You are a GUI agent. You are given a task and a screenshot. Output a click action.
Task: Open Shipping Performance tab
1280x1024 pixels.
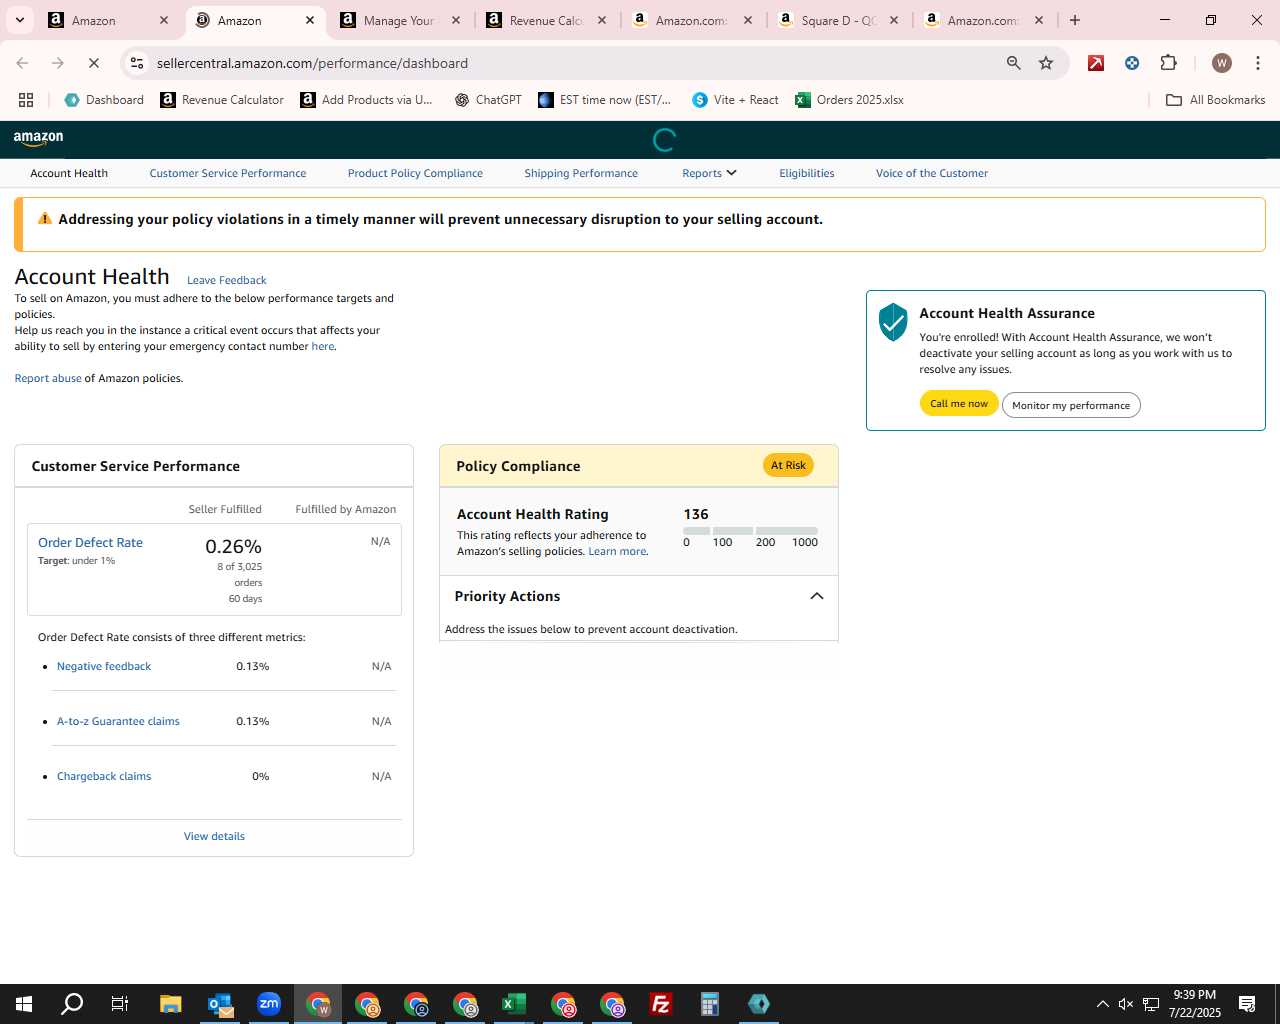[581, 173]
